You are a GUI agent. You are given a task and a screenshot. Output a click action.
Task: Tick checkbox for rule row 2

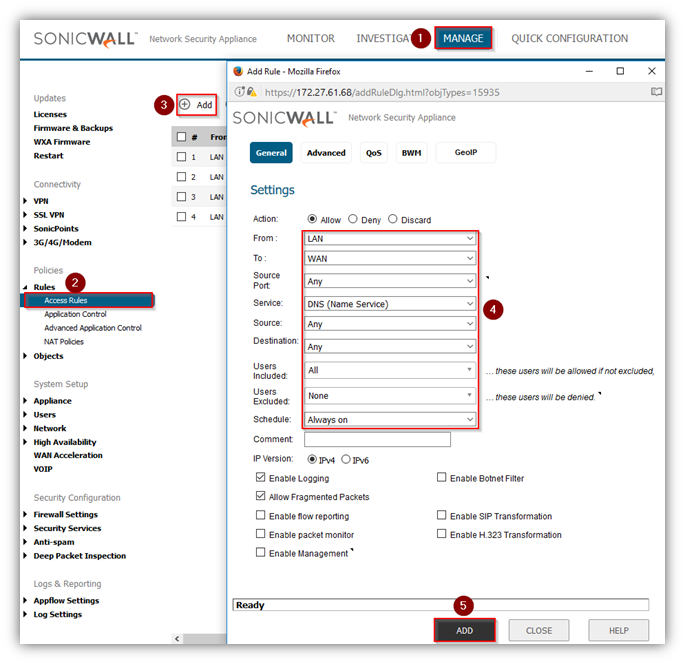point(181,176)
